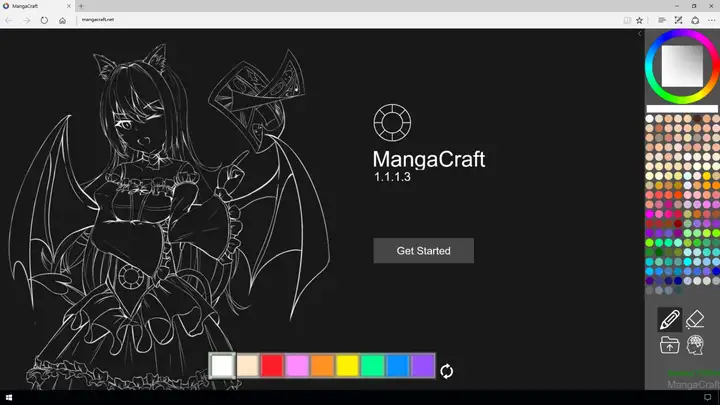Viewport: 720px width, 405px height.
Task: Pick the pink swatch in bottom palette
Action: point(297,366)
